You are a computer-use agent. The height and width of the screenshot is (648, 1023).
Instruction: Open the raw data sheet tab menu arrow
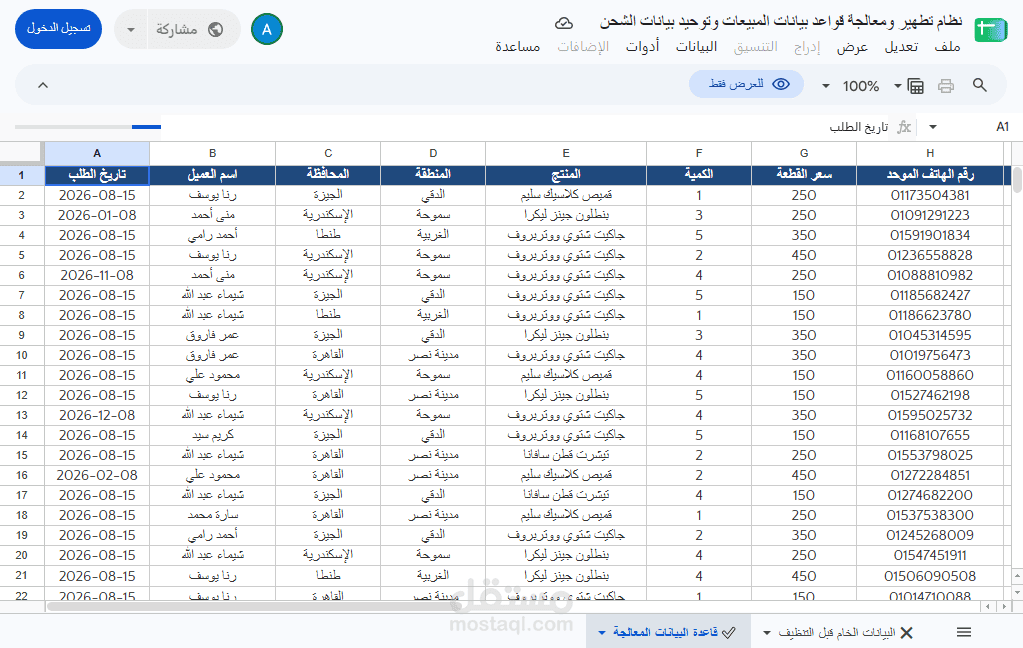point(767,632)
